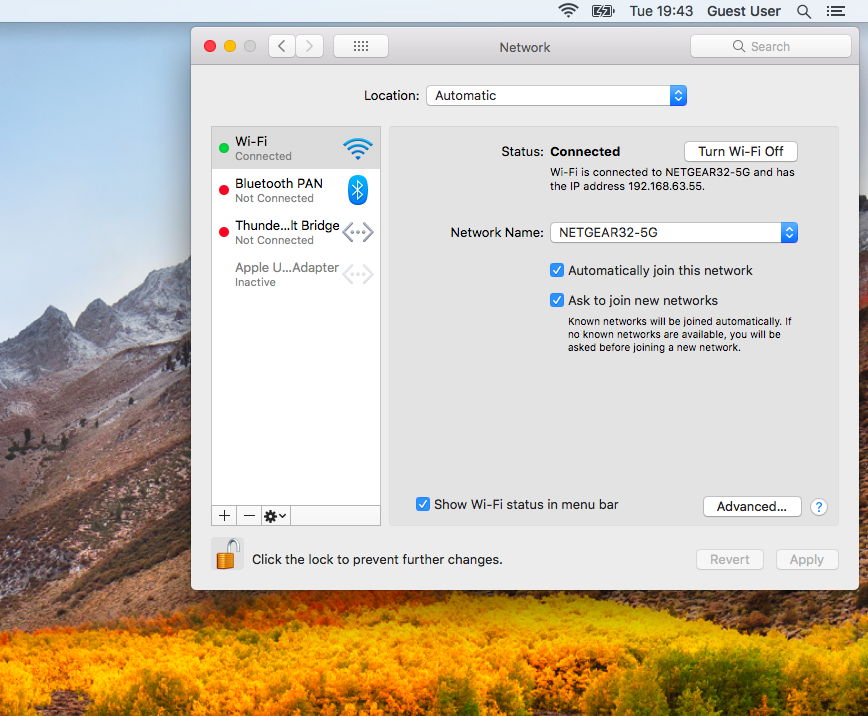The height and width of the screenshot is (716, 868).
Task: Click Wi-Fi status icon in menu bar
Action: pos(568,11)
